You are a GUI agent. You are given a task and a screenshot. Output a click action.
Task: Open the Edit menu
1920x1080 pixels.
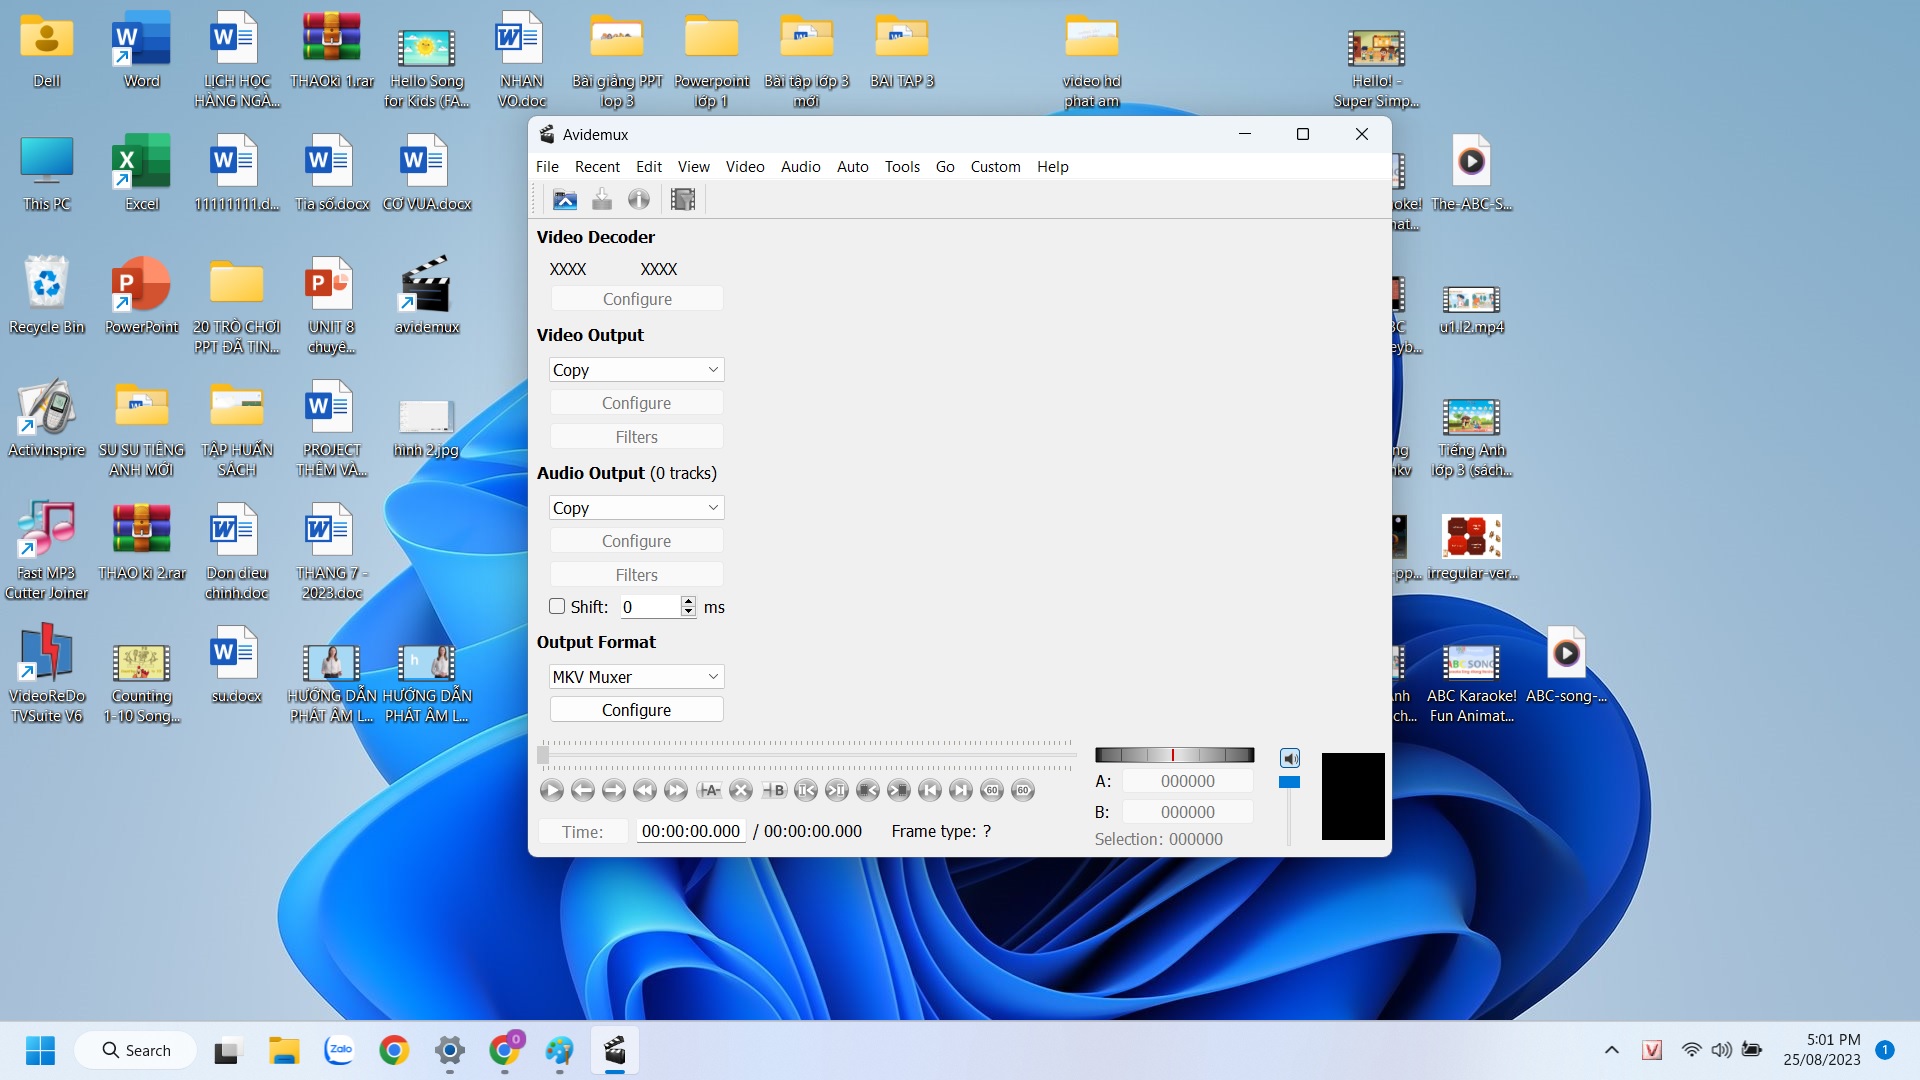click(x=649, y=166)
